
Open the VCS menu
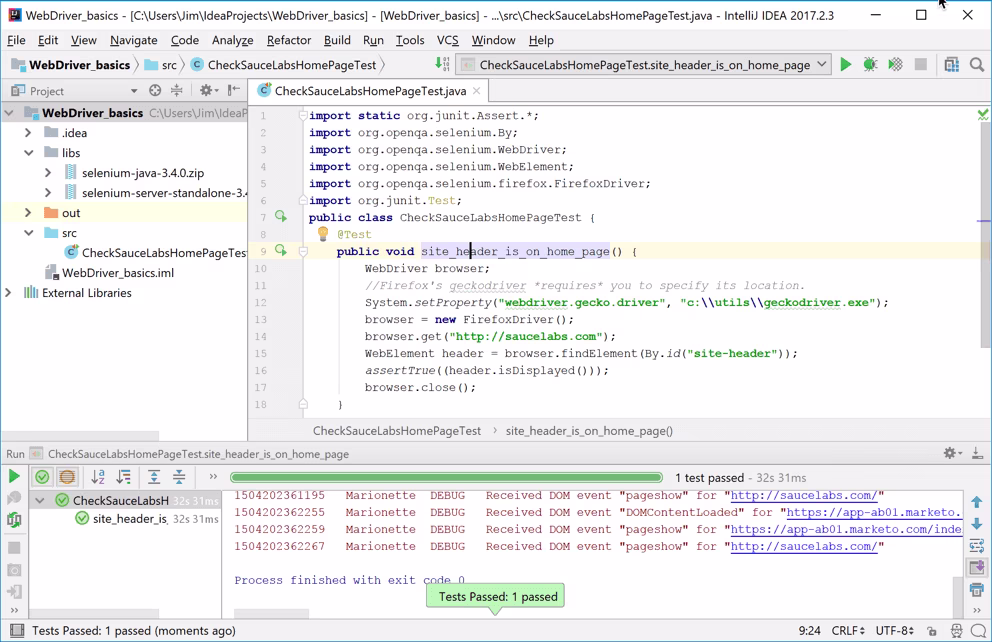pos(447,40)
